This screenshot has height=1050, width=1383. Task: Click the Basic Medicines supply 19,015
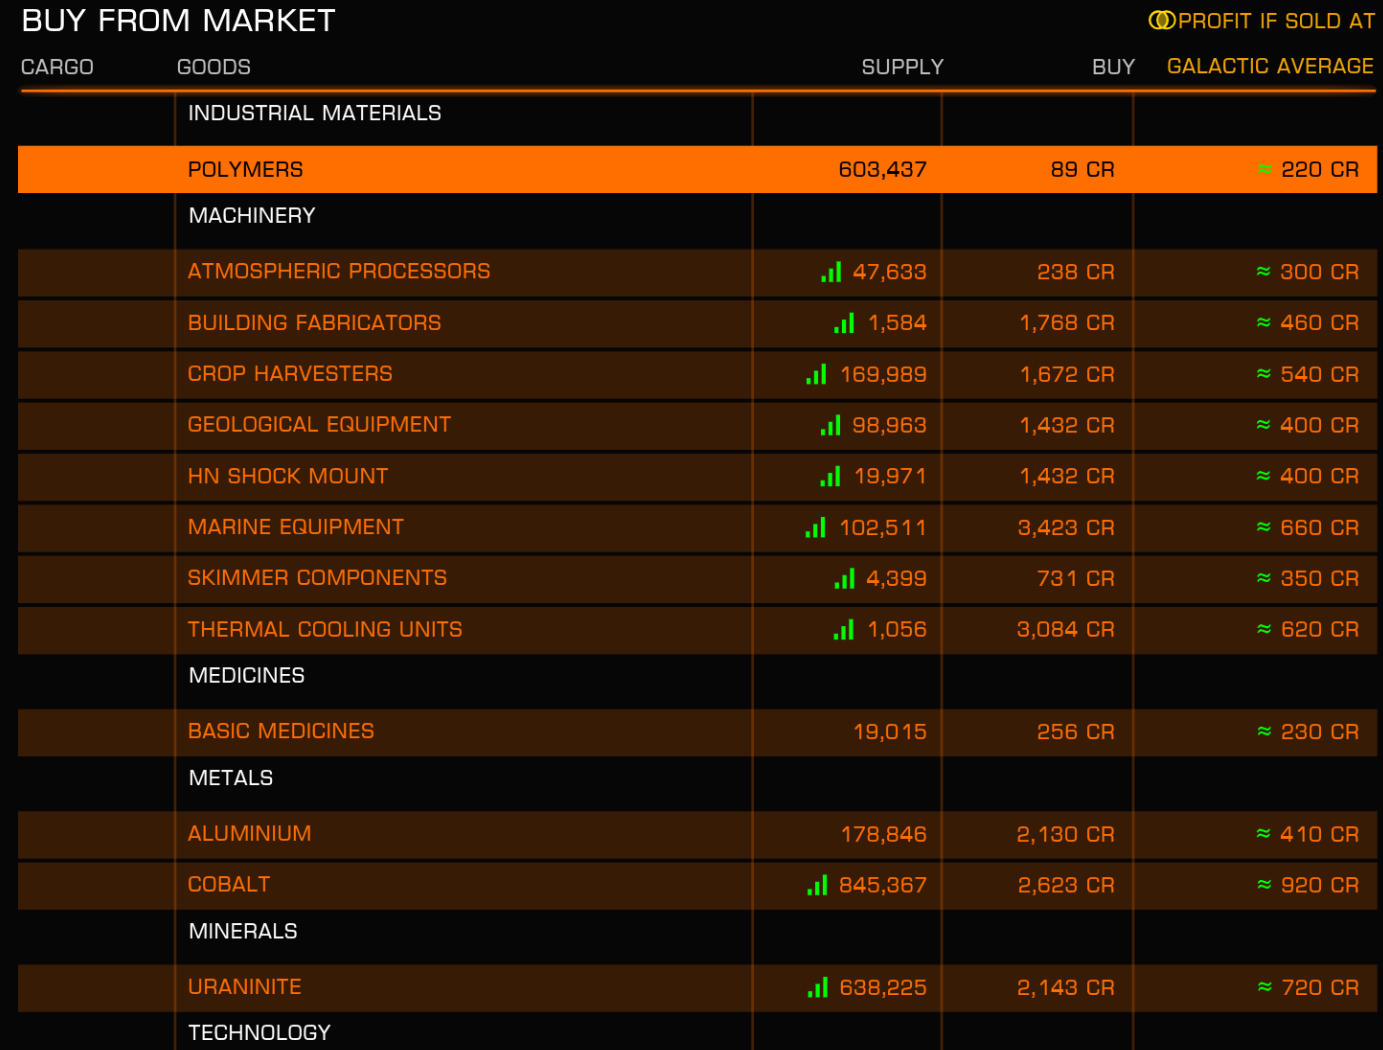[890, 732]
